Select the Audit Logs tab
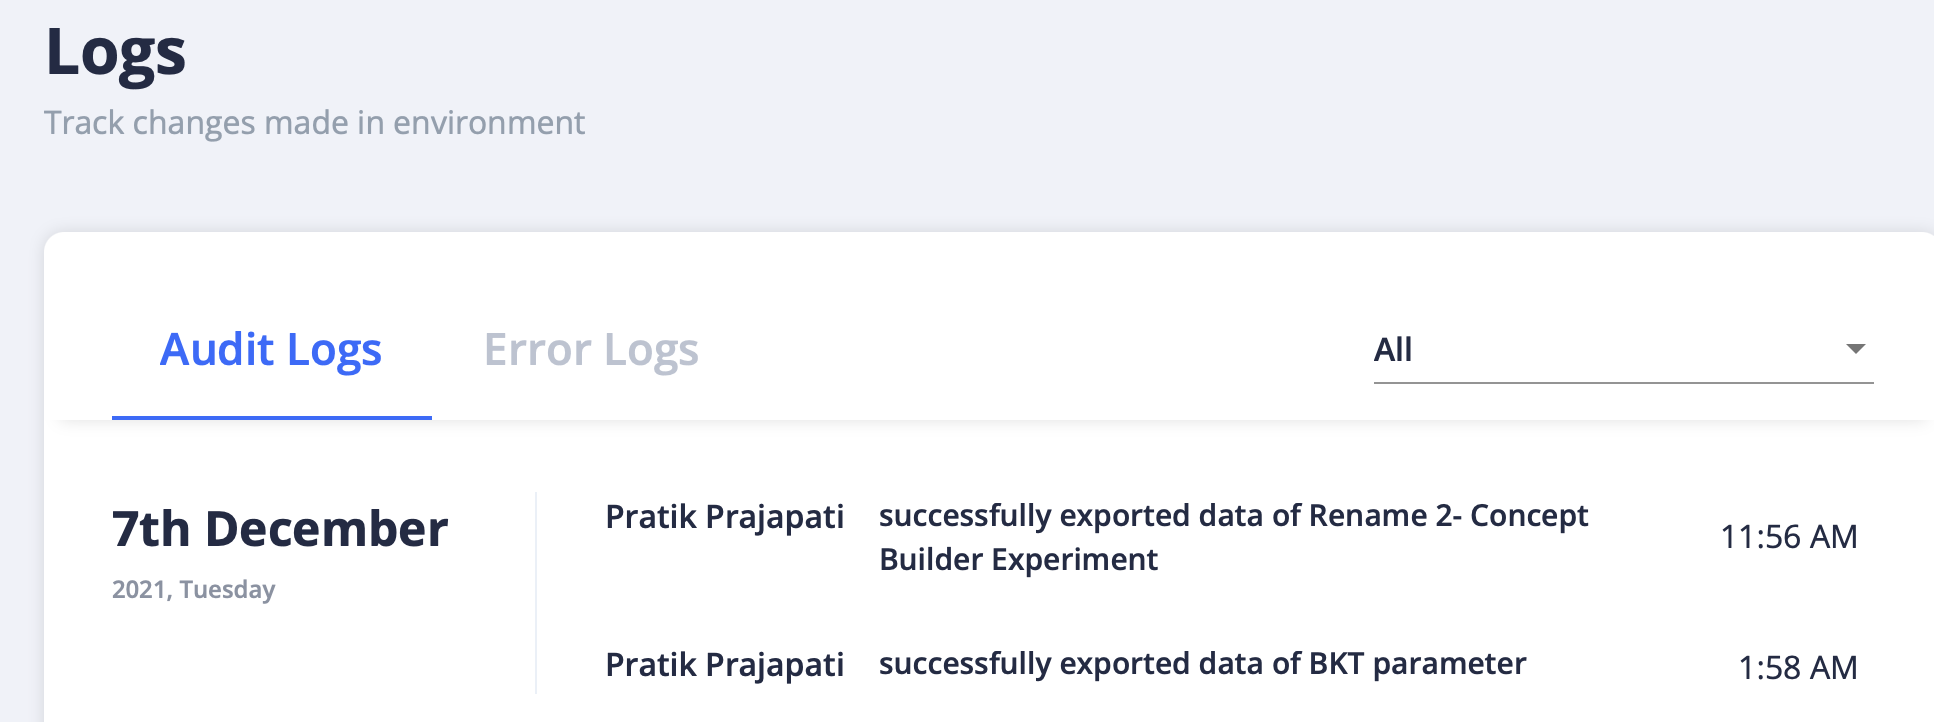1934x722 pixels. [270, 350]
